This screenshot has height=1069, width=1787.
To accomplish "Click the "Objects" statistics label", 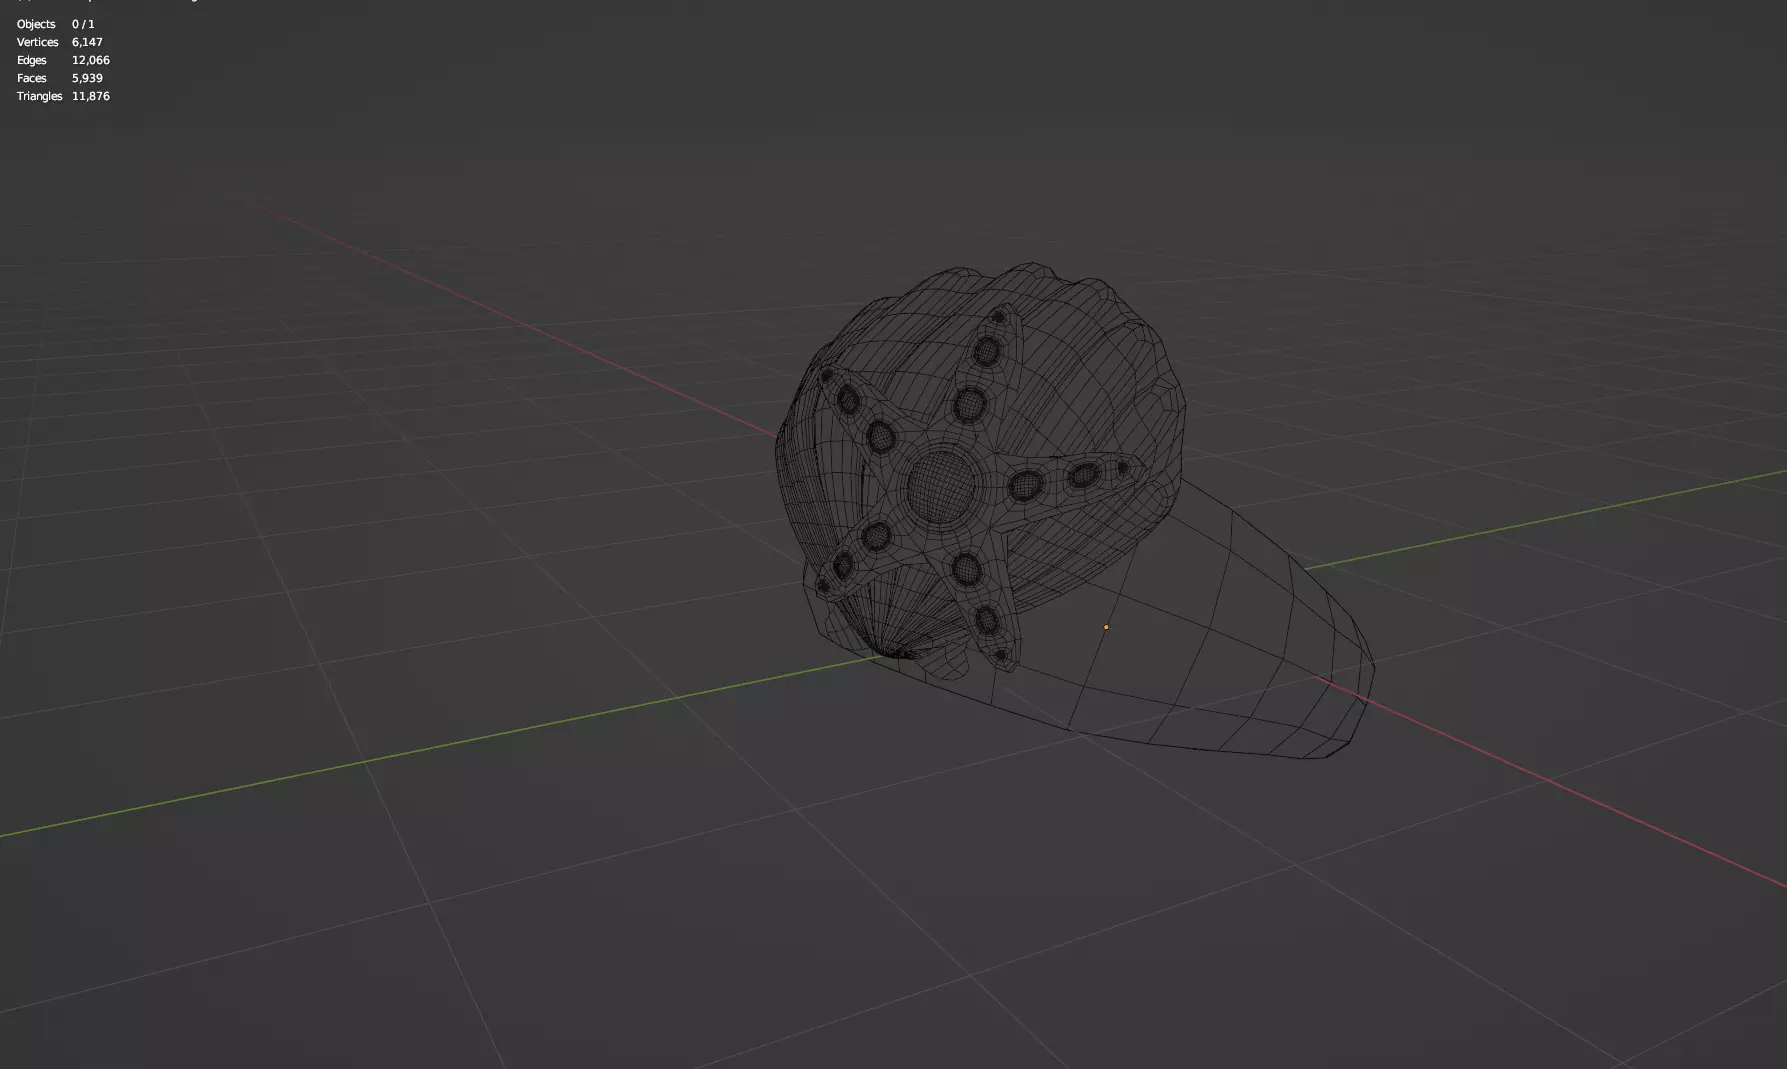I will coord(36,24).
